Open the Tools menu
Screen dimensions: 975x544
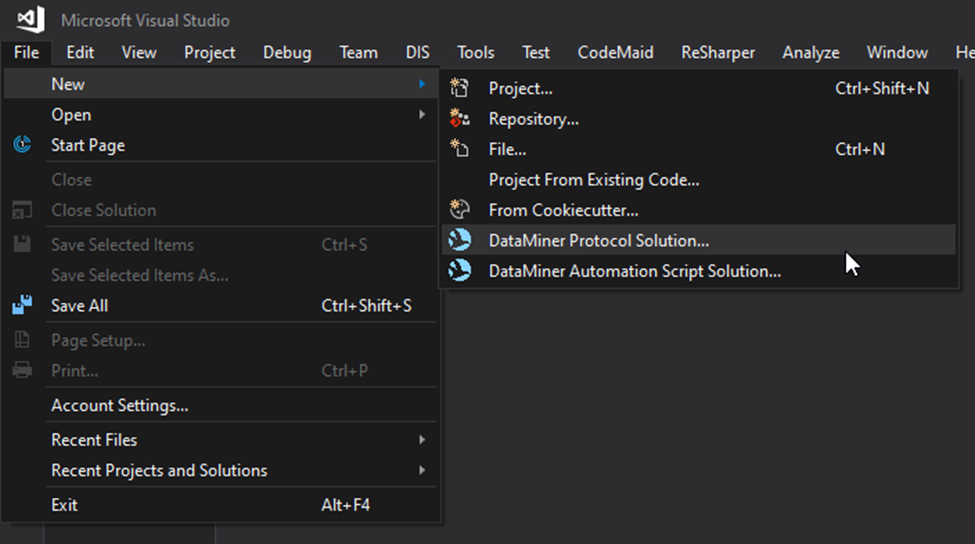click(x=476, y=52)
